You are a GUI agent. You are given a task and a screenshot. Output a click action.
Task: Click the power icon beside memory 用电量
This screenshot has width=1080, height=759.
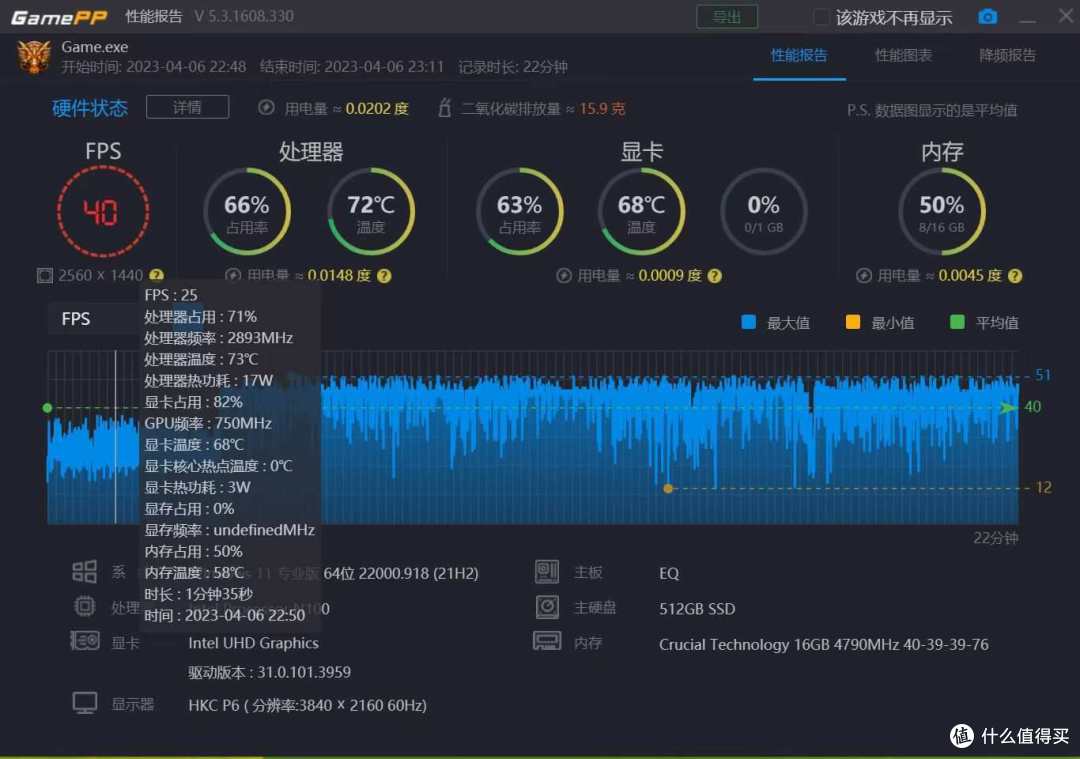[x=864, y=275]
